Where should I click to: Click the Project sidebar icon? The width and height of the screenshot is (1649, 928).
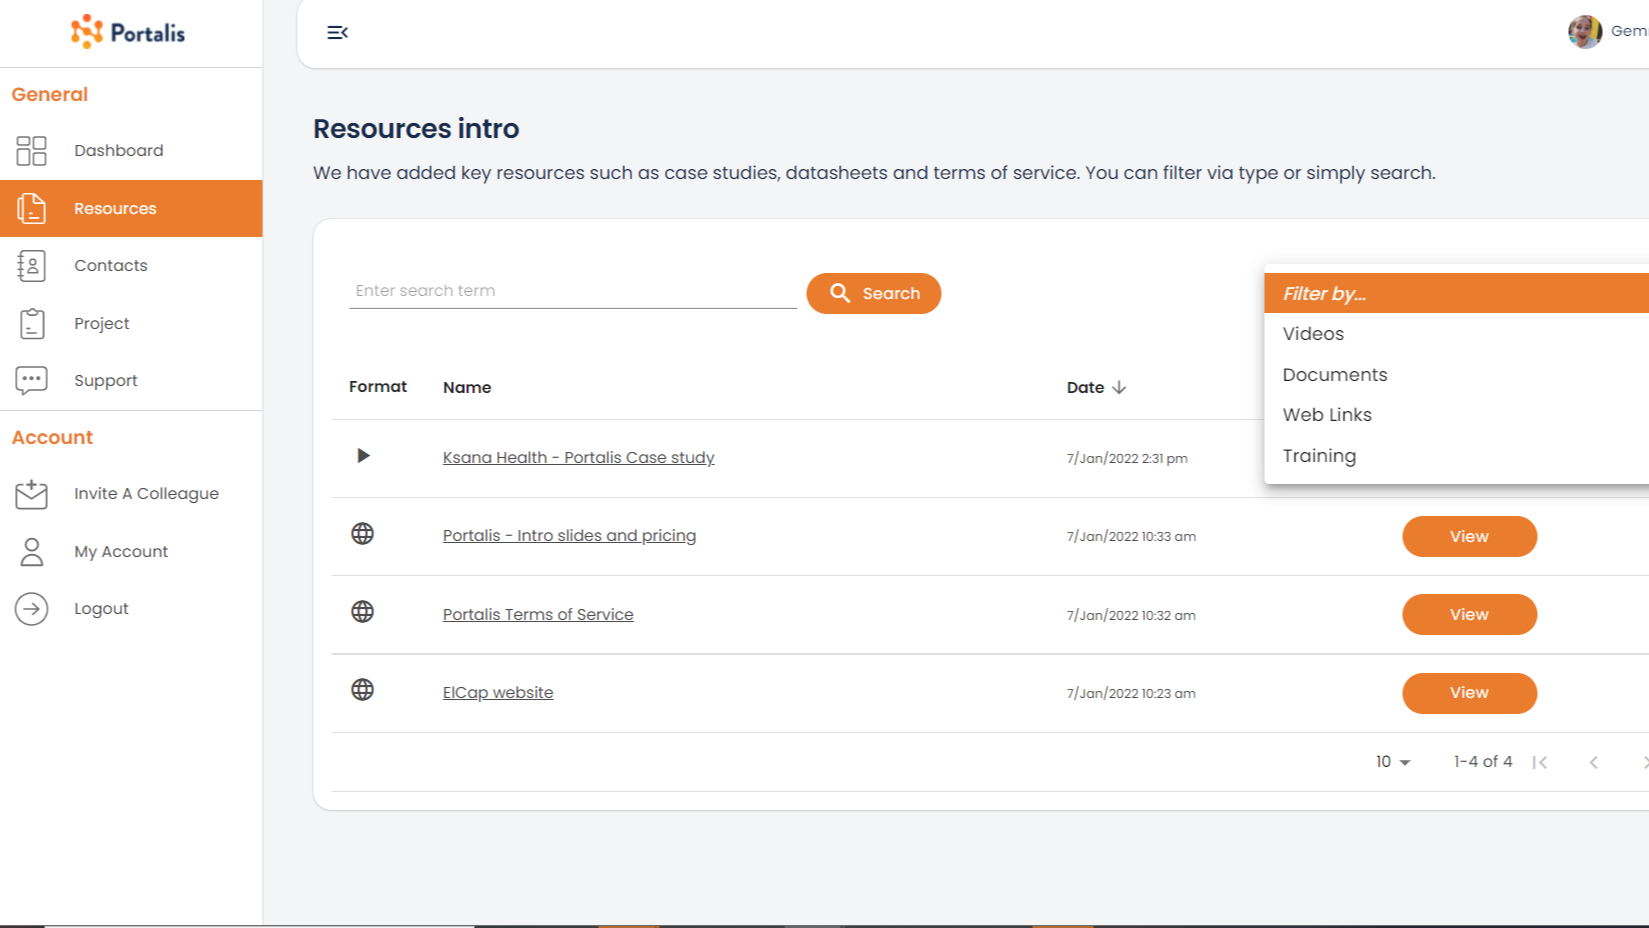(x=31, y=323)
